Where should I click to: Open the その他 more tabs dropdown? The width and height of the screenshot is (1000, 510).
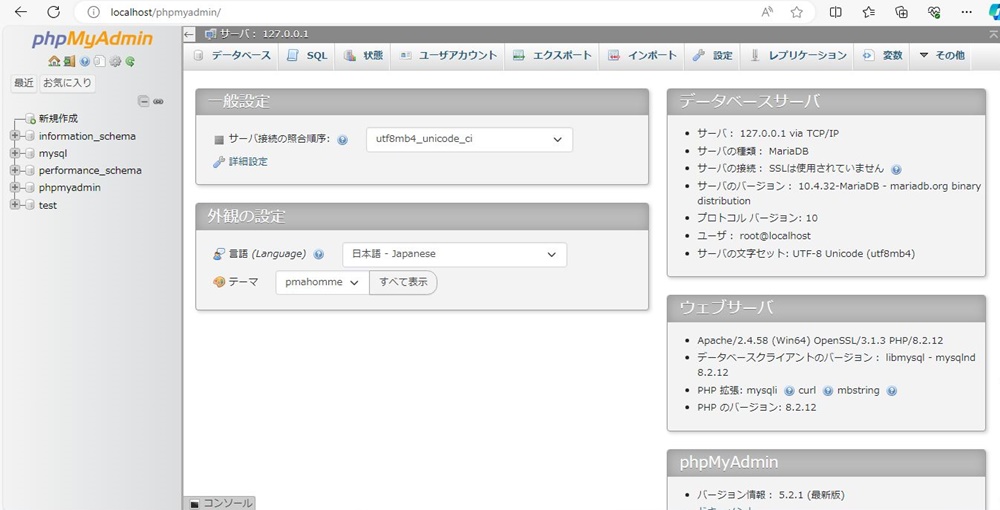pos(941,55)
